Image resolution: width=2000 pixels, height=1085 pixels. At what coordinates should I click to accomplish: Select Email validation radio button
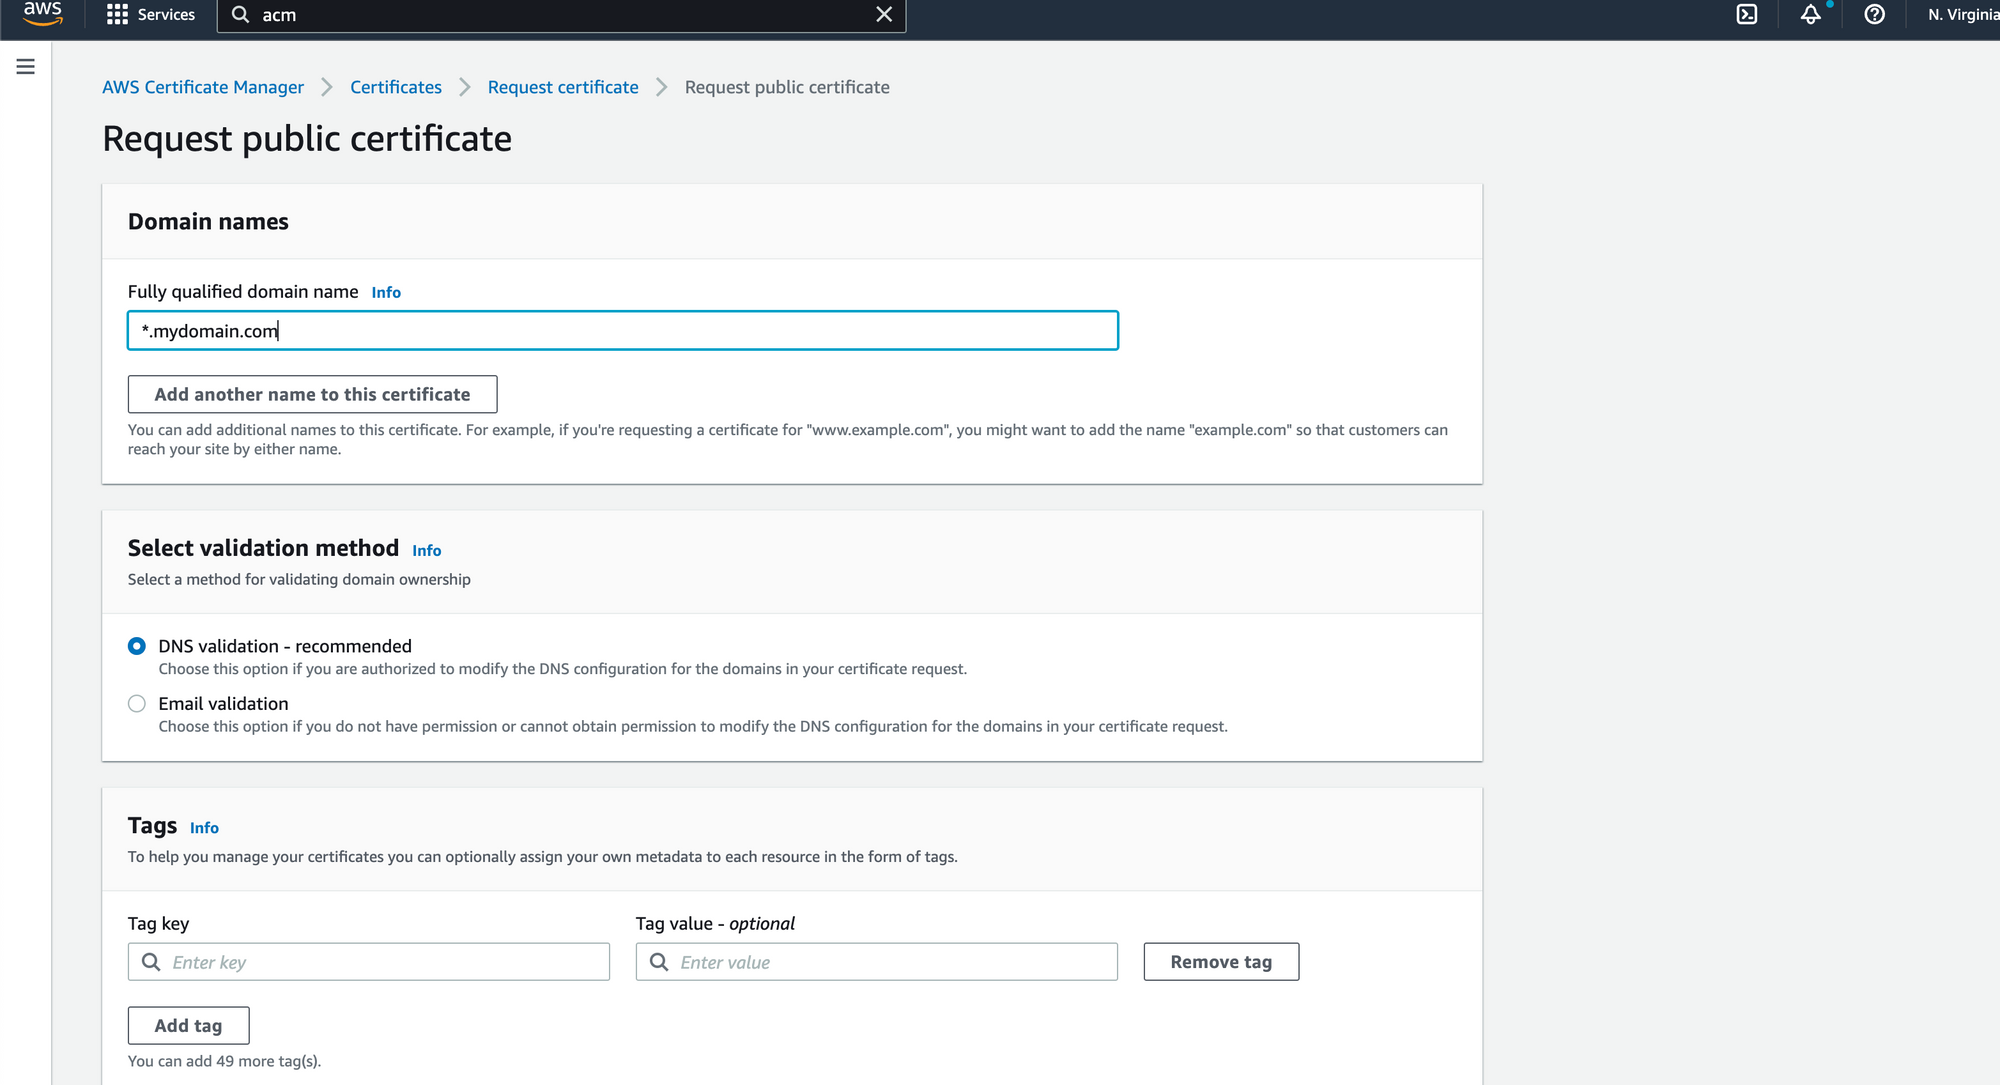click(137, 704)
